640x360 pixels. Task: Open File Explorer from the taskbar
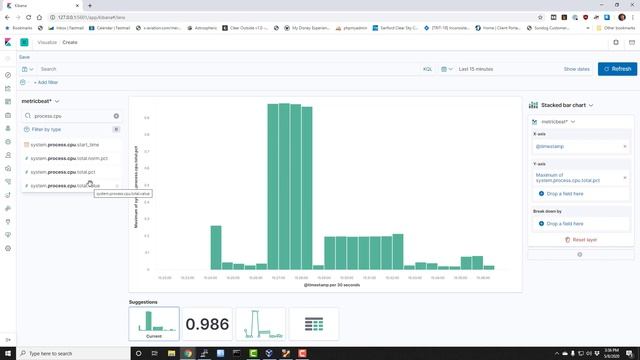pyautogui.click(x=171, y=353)
